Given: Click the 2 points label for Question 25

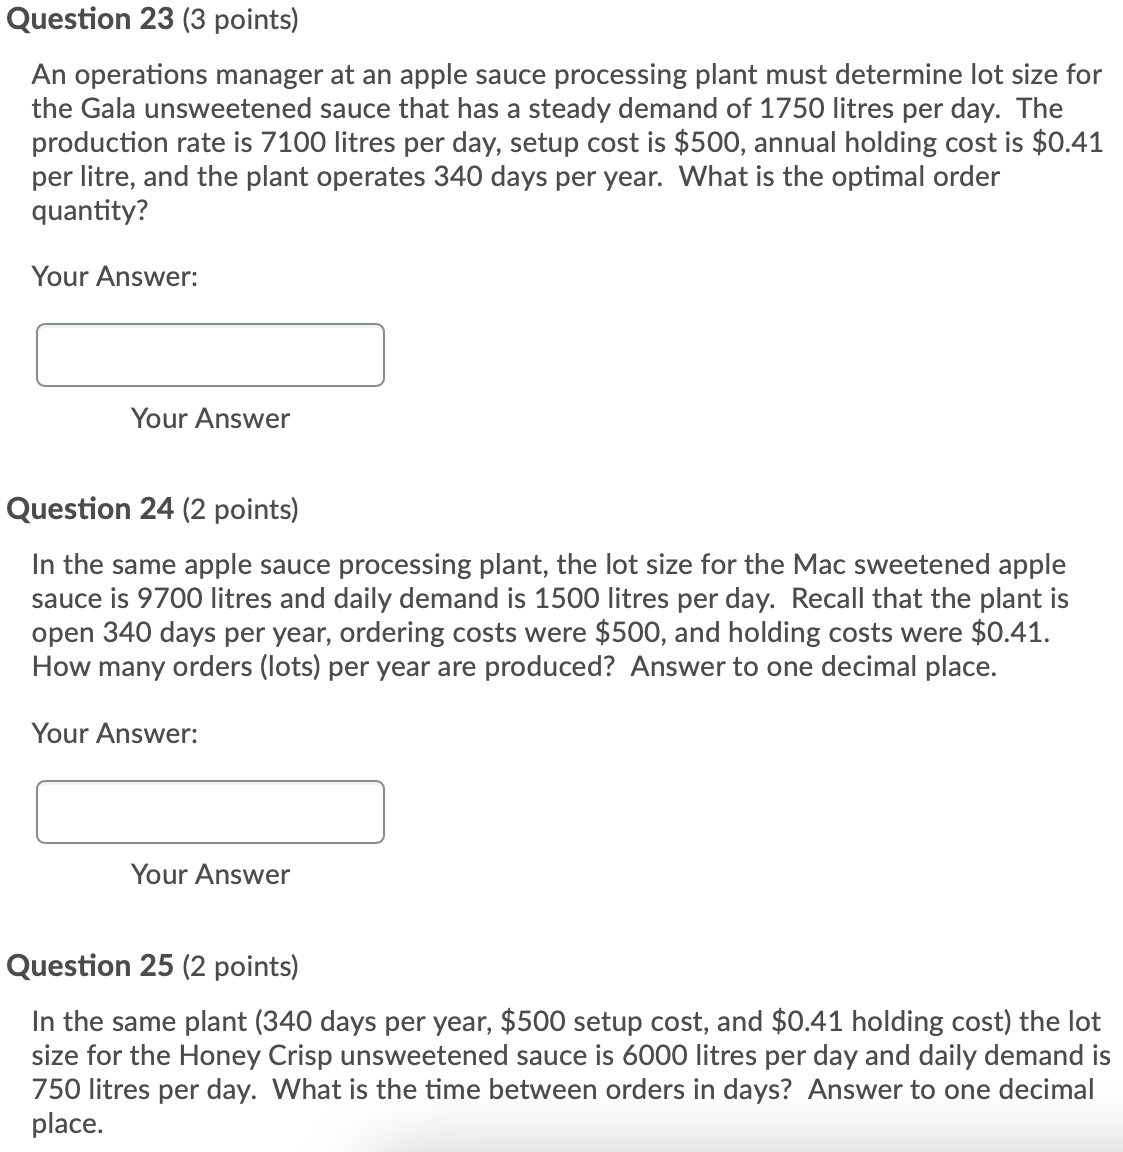Looking at the screenshot, I should click(241, 966).
